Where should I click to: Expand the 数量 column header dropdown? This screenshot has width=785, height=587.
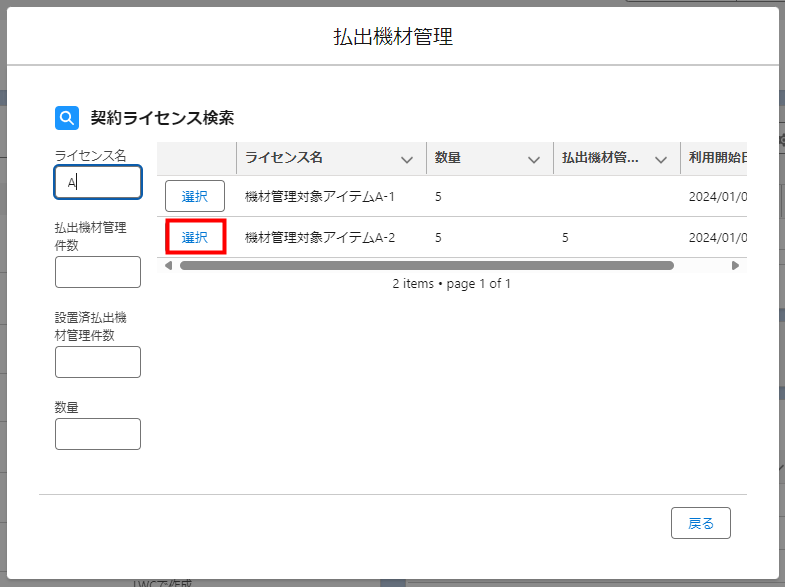coord(532,159)
